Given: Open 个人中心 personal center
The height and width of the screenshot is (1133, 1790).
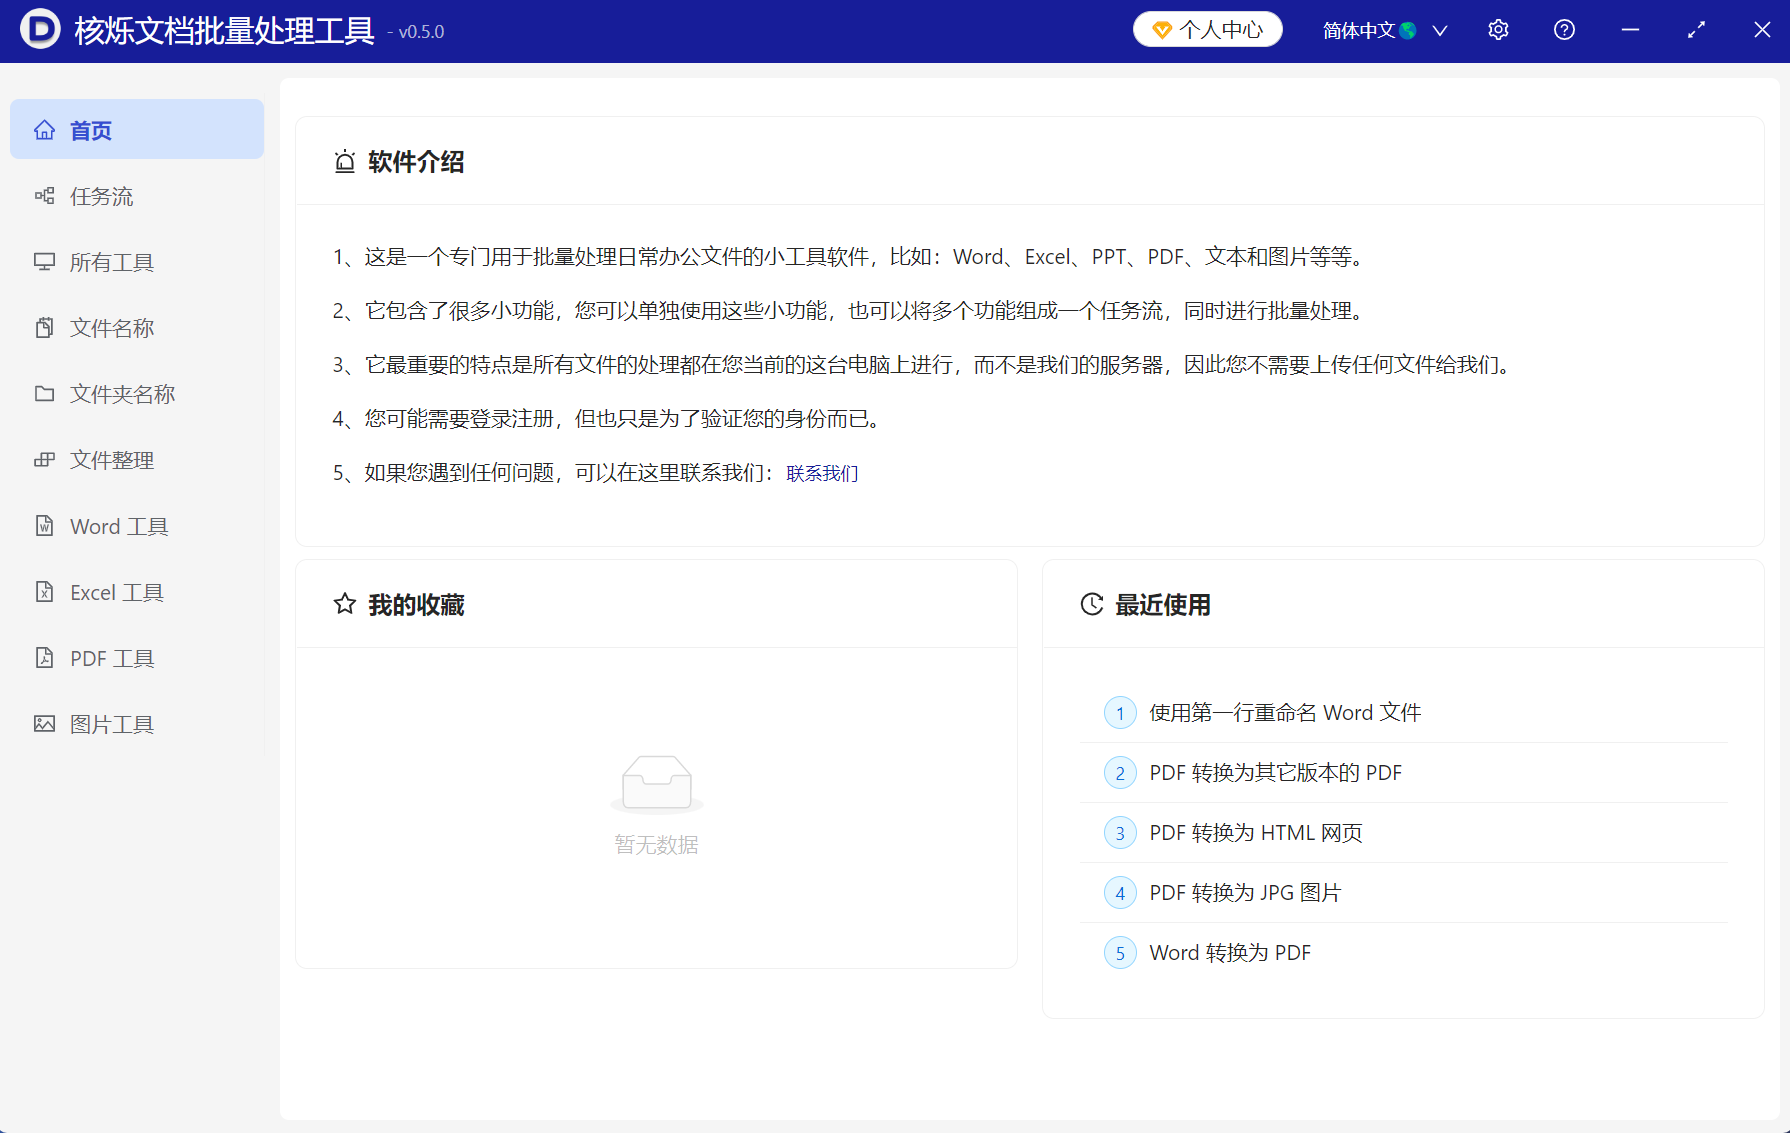Looking at the screenshot, I should pos(1207,29).
